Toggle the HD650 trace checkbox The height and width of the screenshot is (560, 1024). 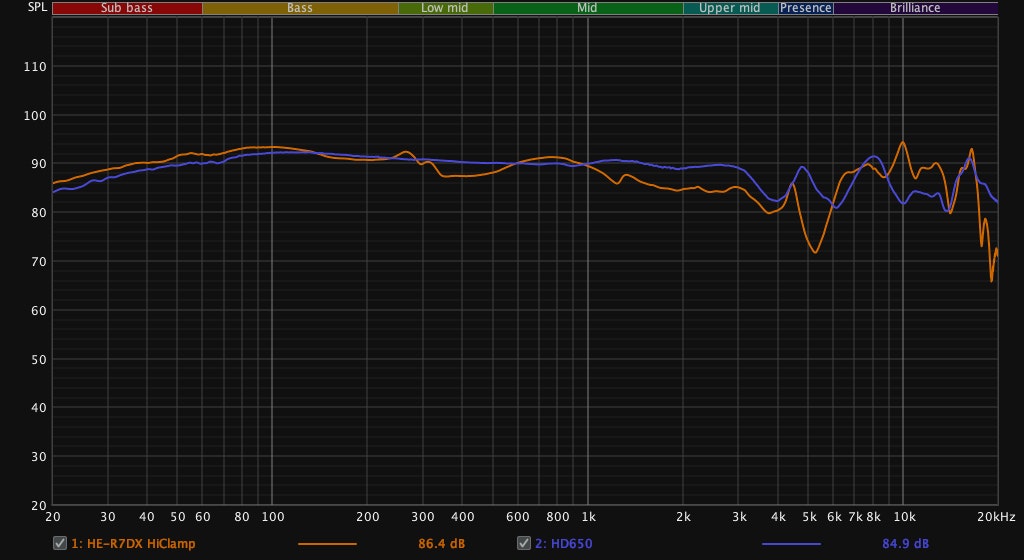click(x=524, y=543)
